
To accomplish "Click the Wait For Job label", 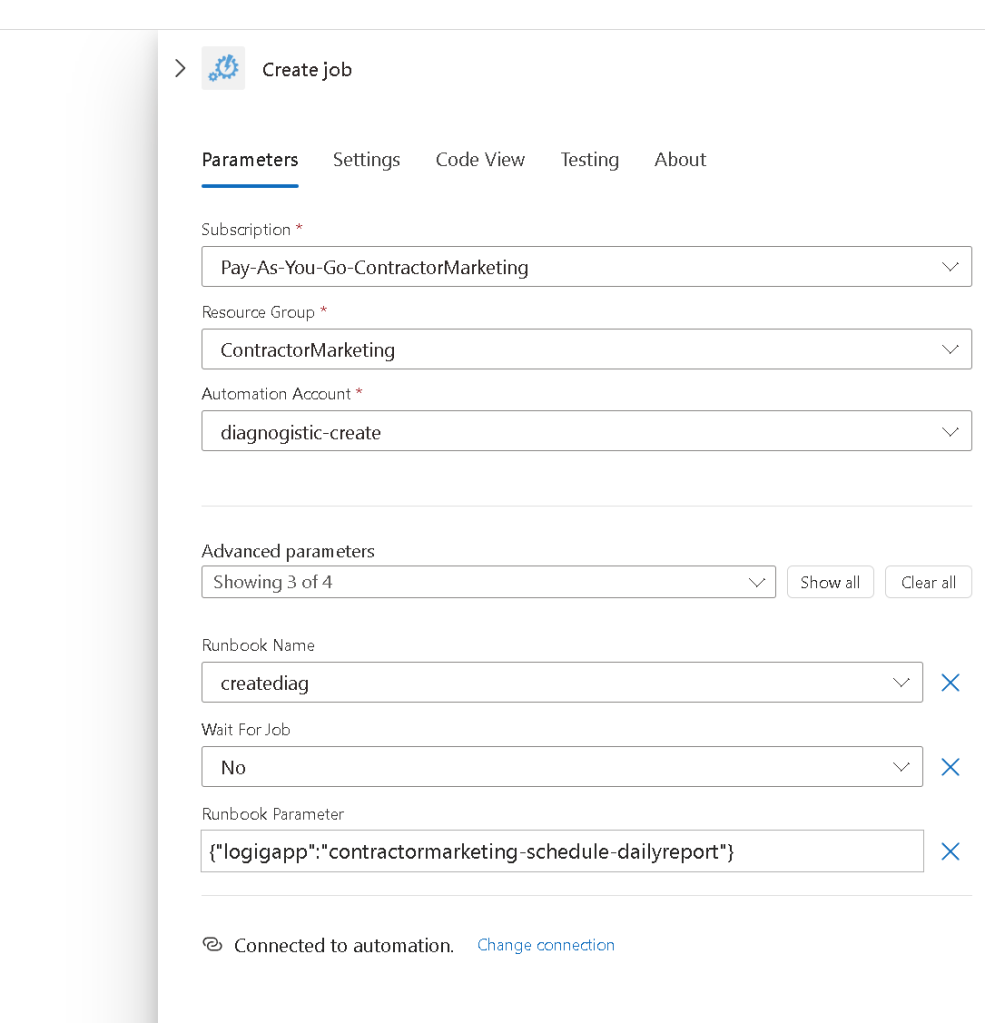I will click(x=245, y=729).
